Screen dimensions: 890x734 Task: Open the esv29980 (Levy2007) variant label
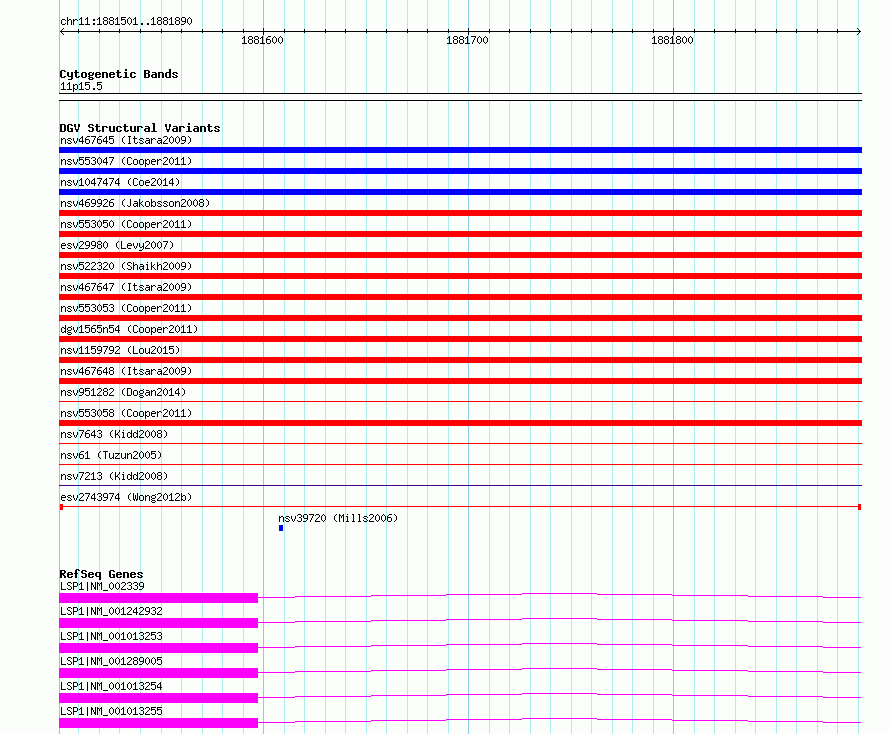click(x=117, y=245)
